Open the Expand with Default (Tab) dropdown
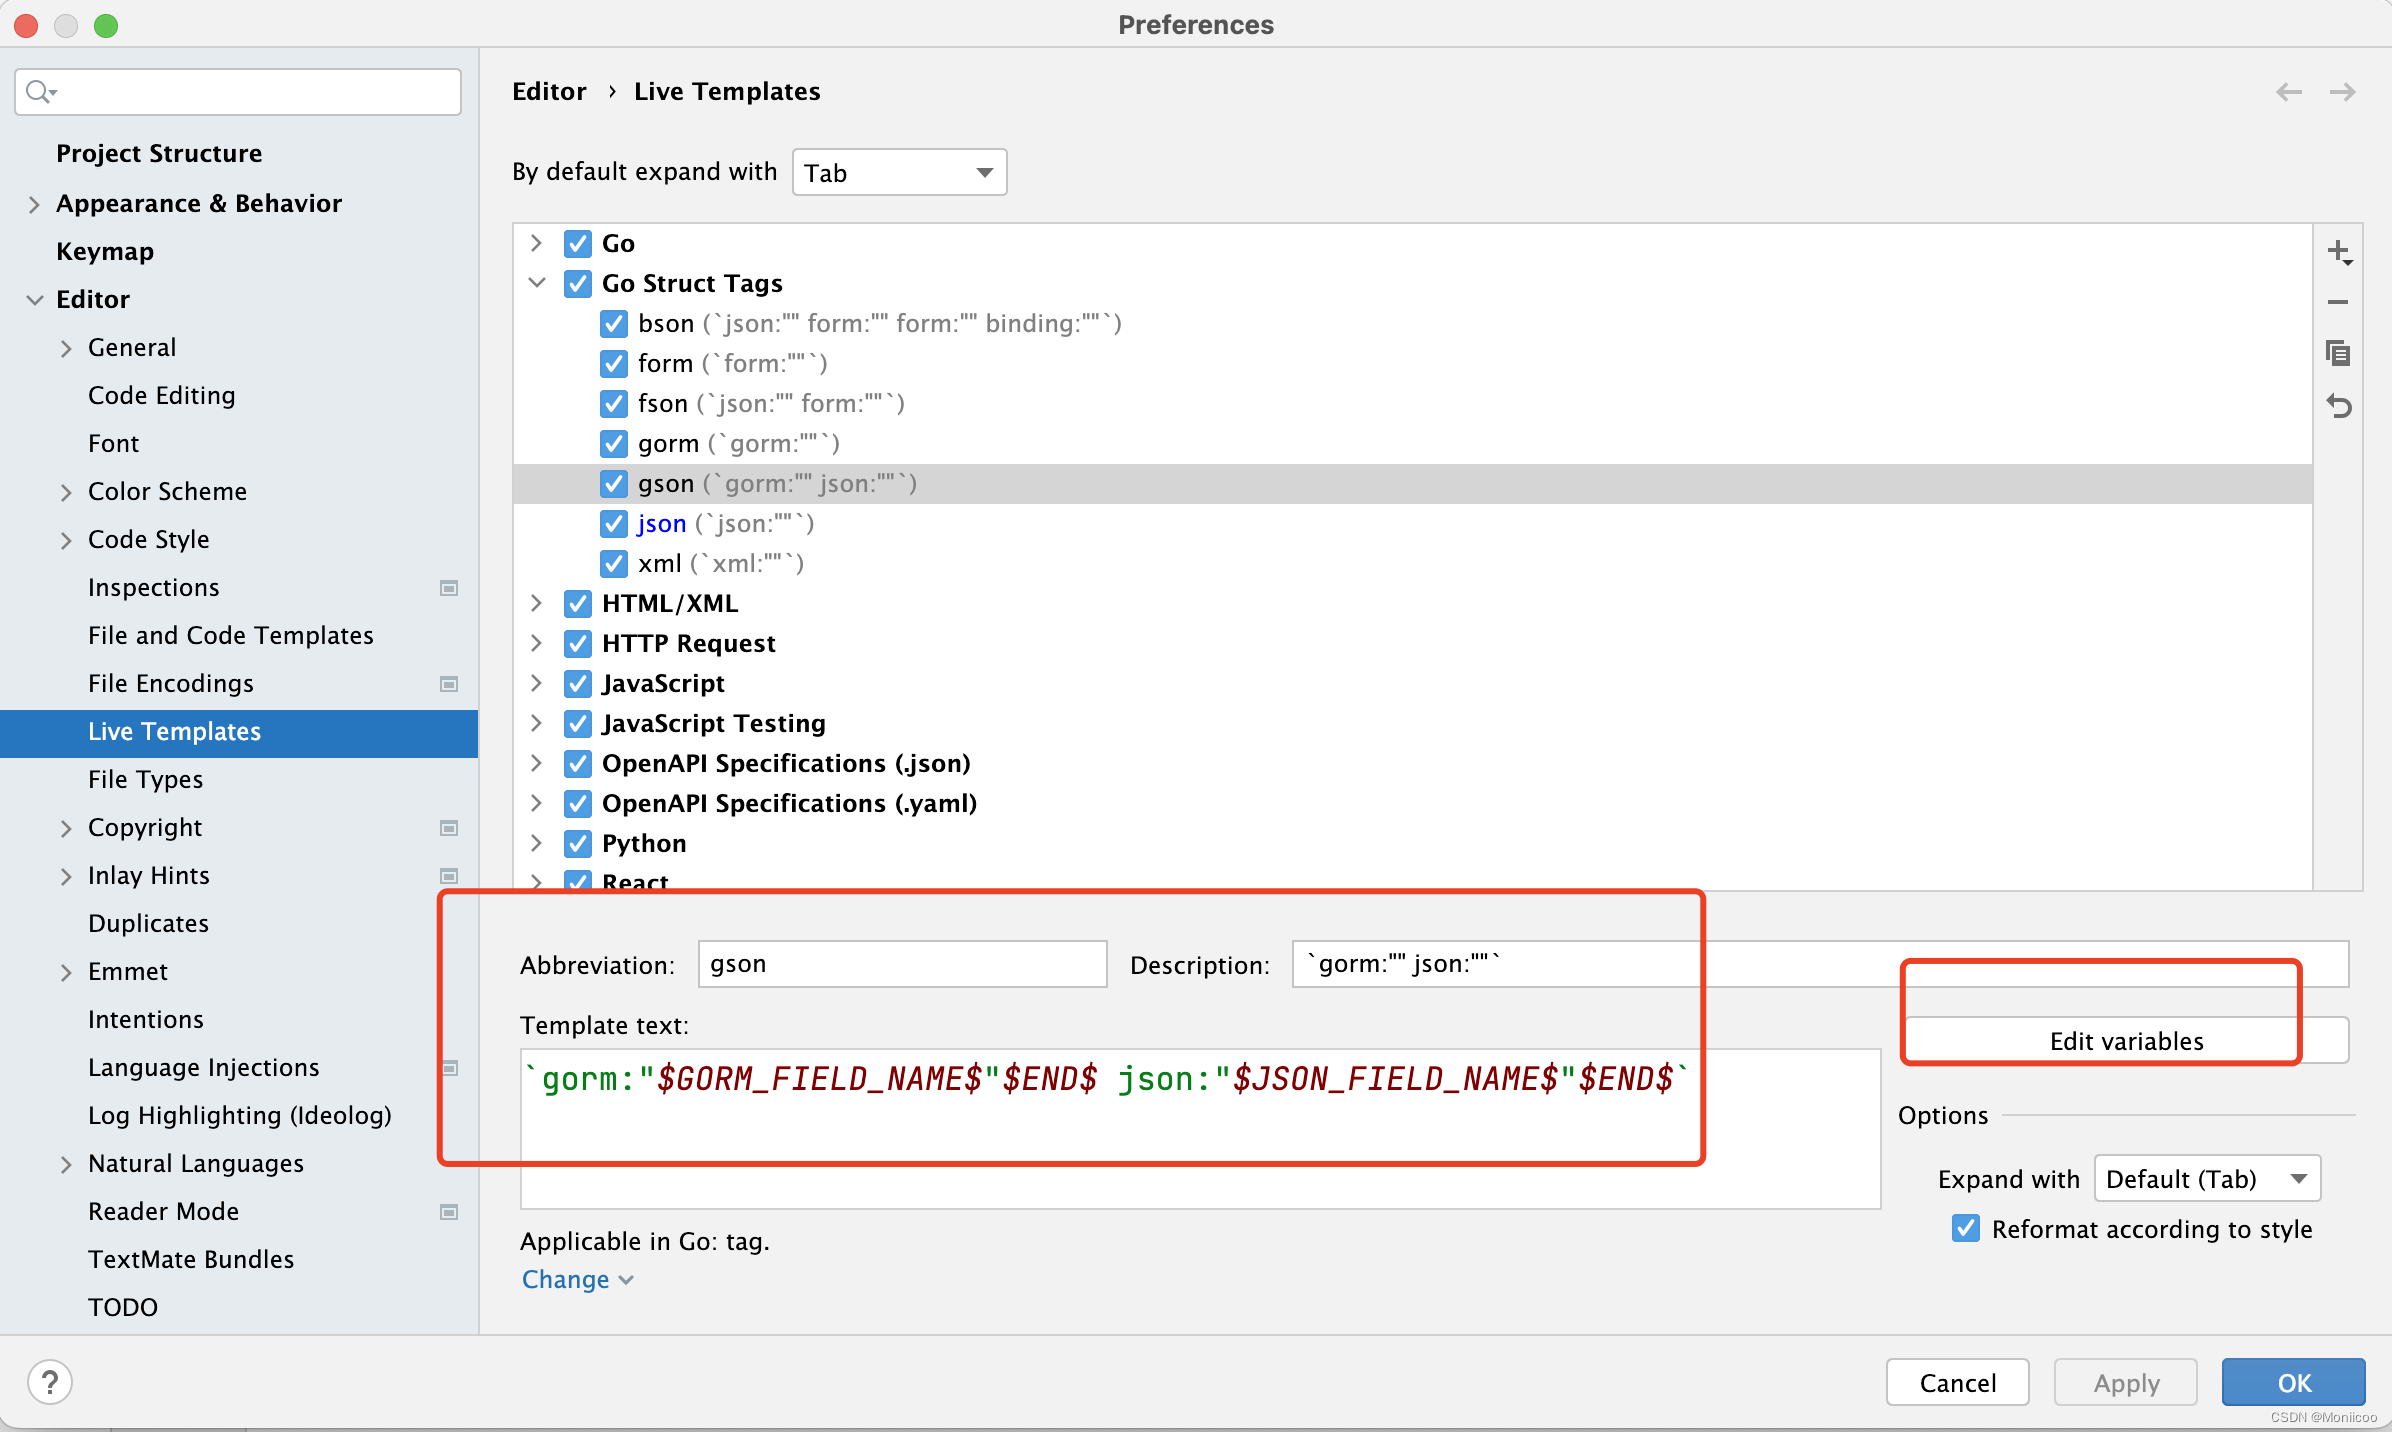The width and height of the screenshot is (2392, 1432). 2206,1179
